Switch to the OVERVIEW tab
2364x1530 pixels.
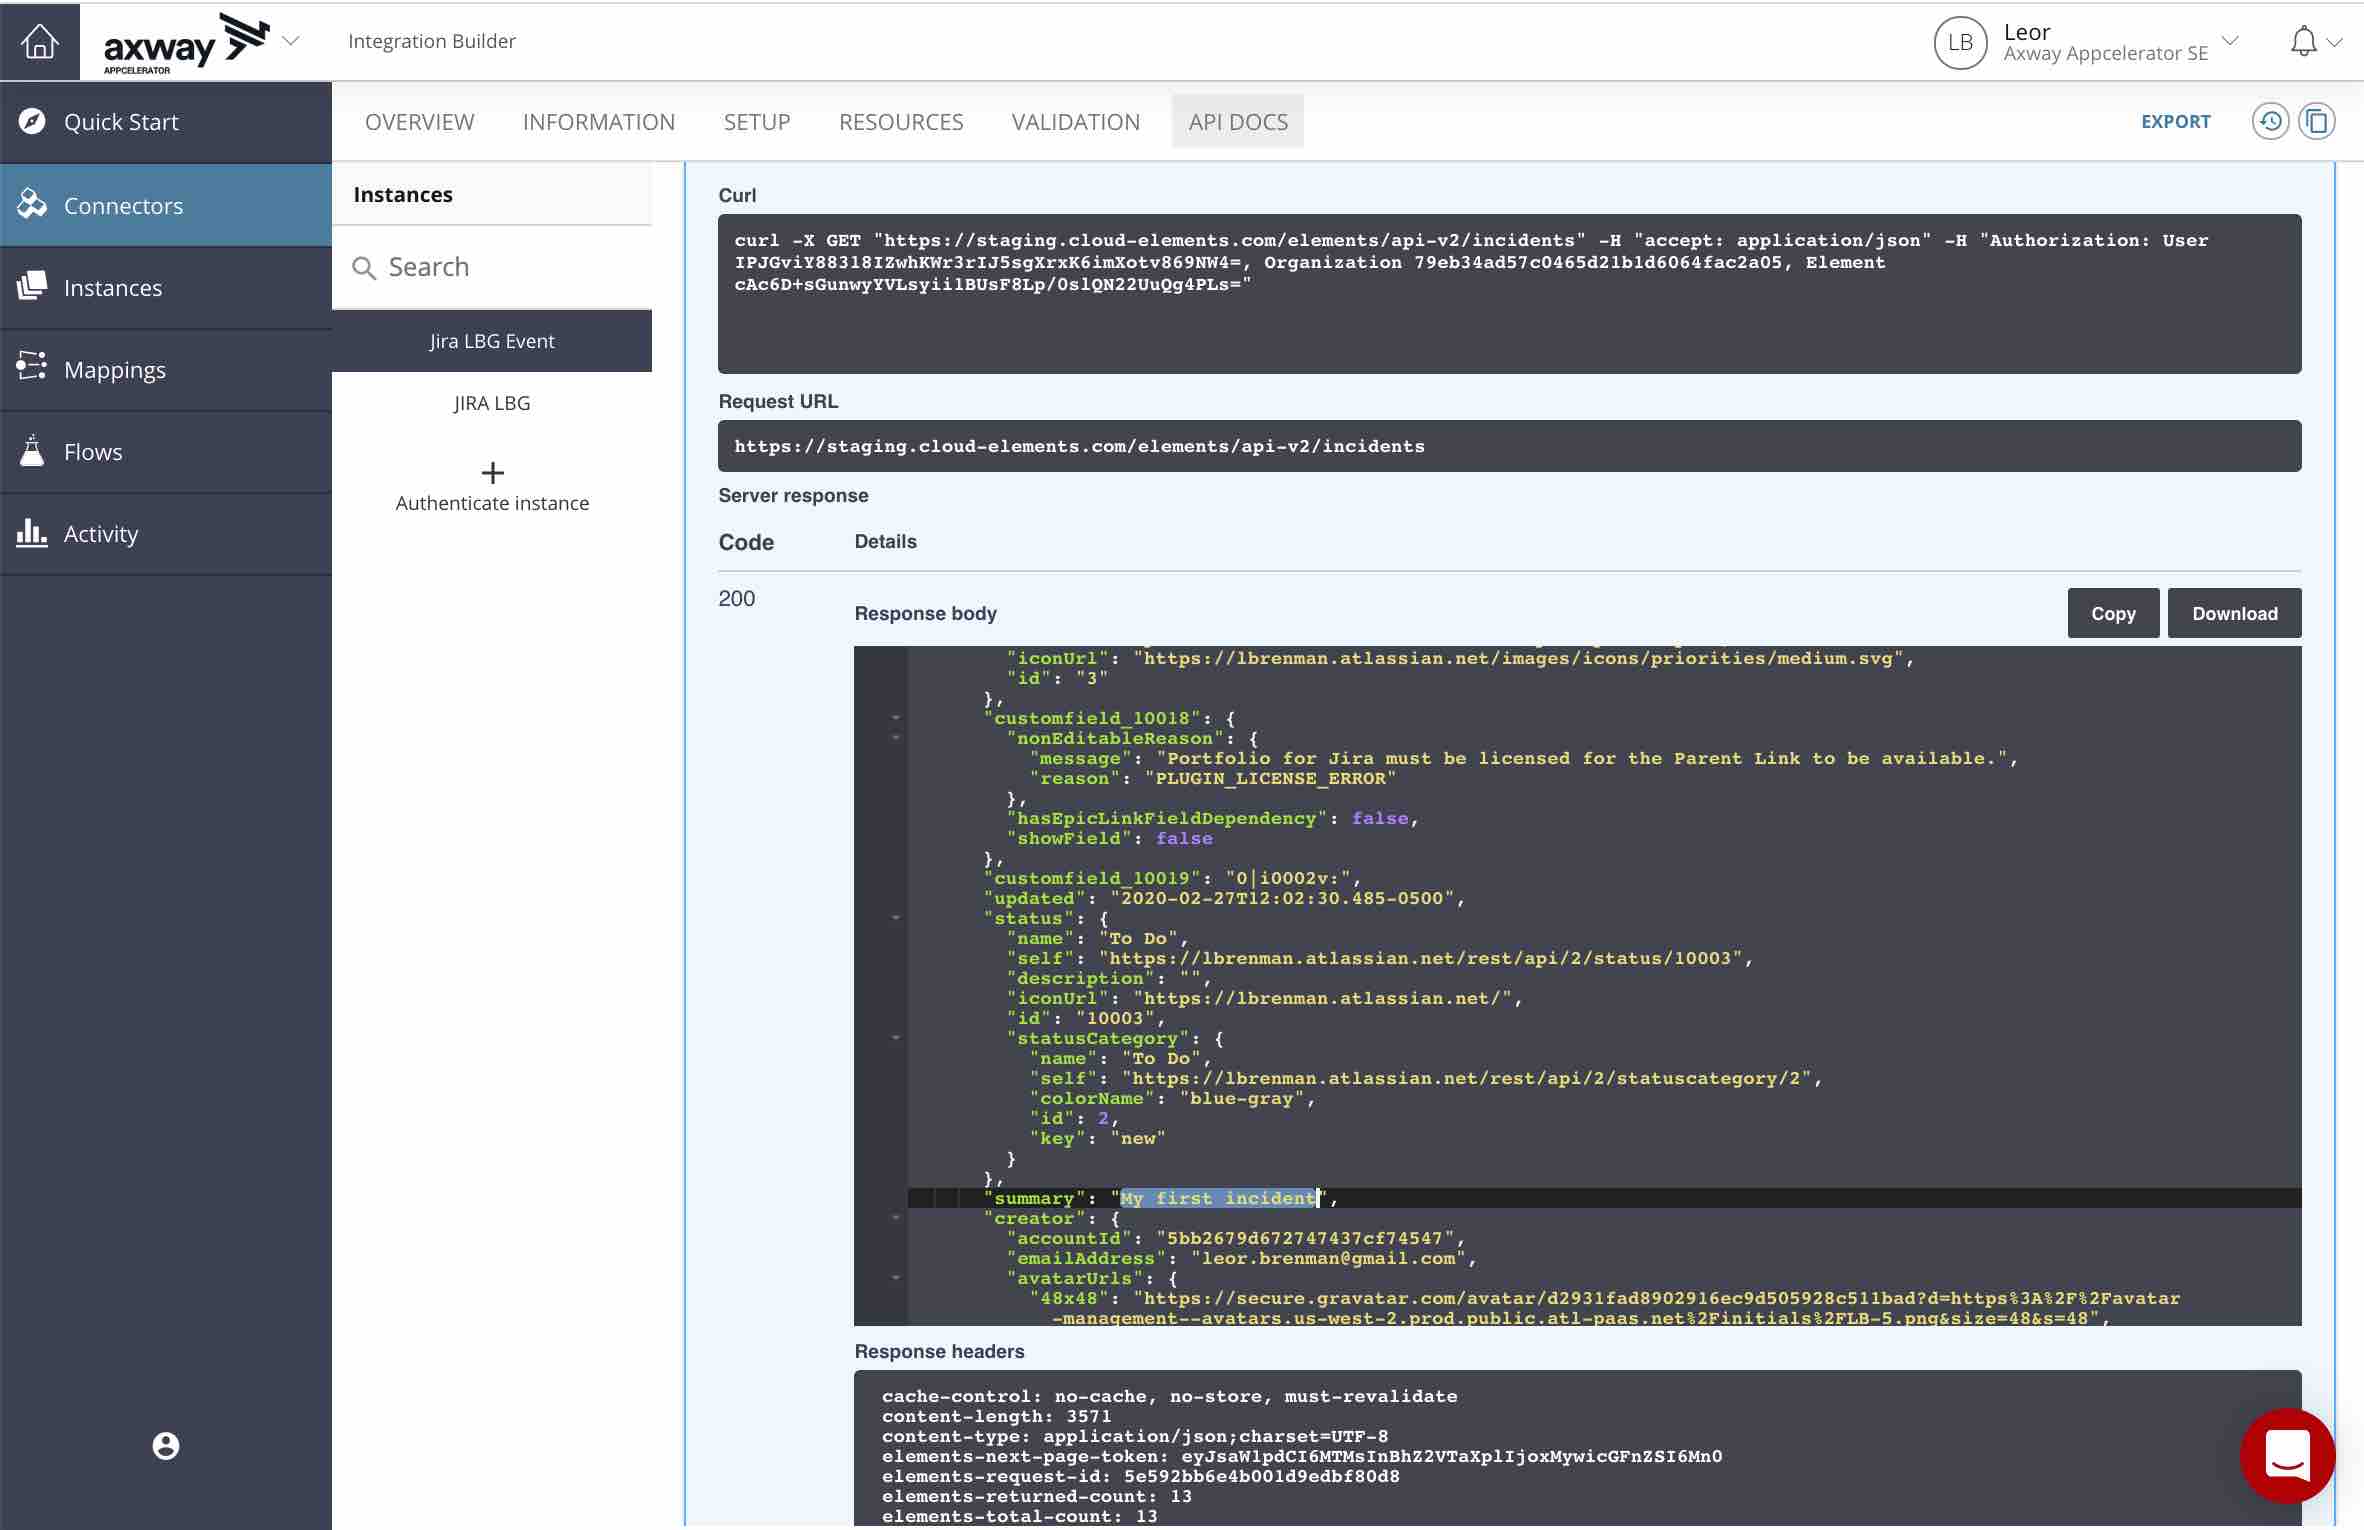click(420, 122)
